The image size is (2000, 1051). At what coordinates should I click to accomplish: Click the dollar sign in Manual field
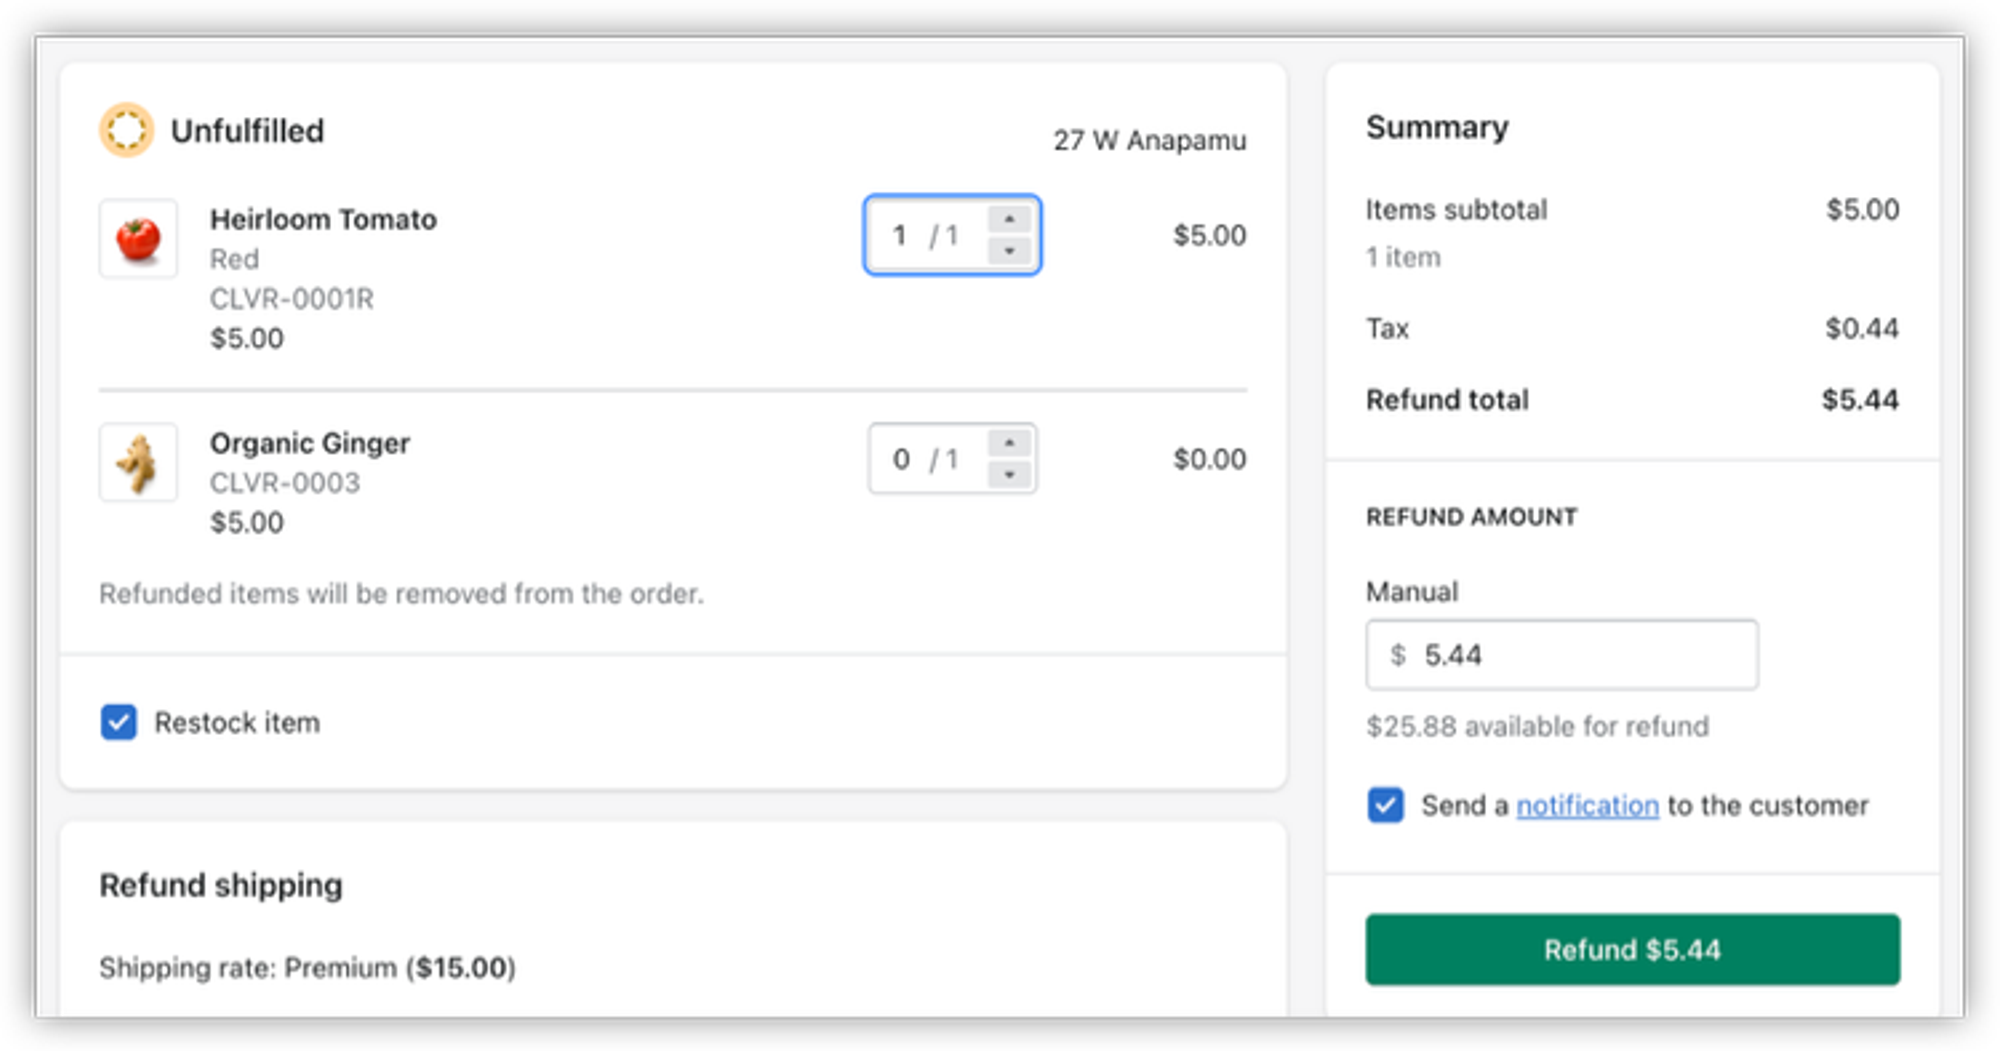click(1398, 655)
